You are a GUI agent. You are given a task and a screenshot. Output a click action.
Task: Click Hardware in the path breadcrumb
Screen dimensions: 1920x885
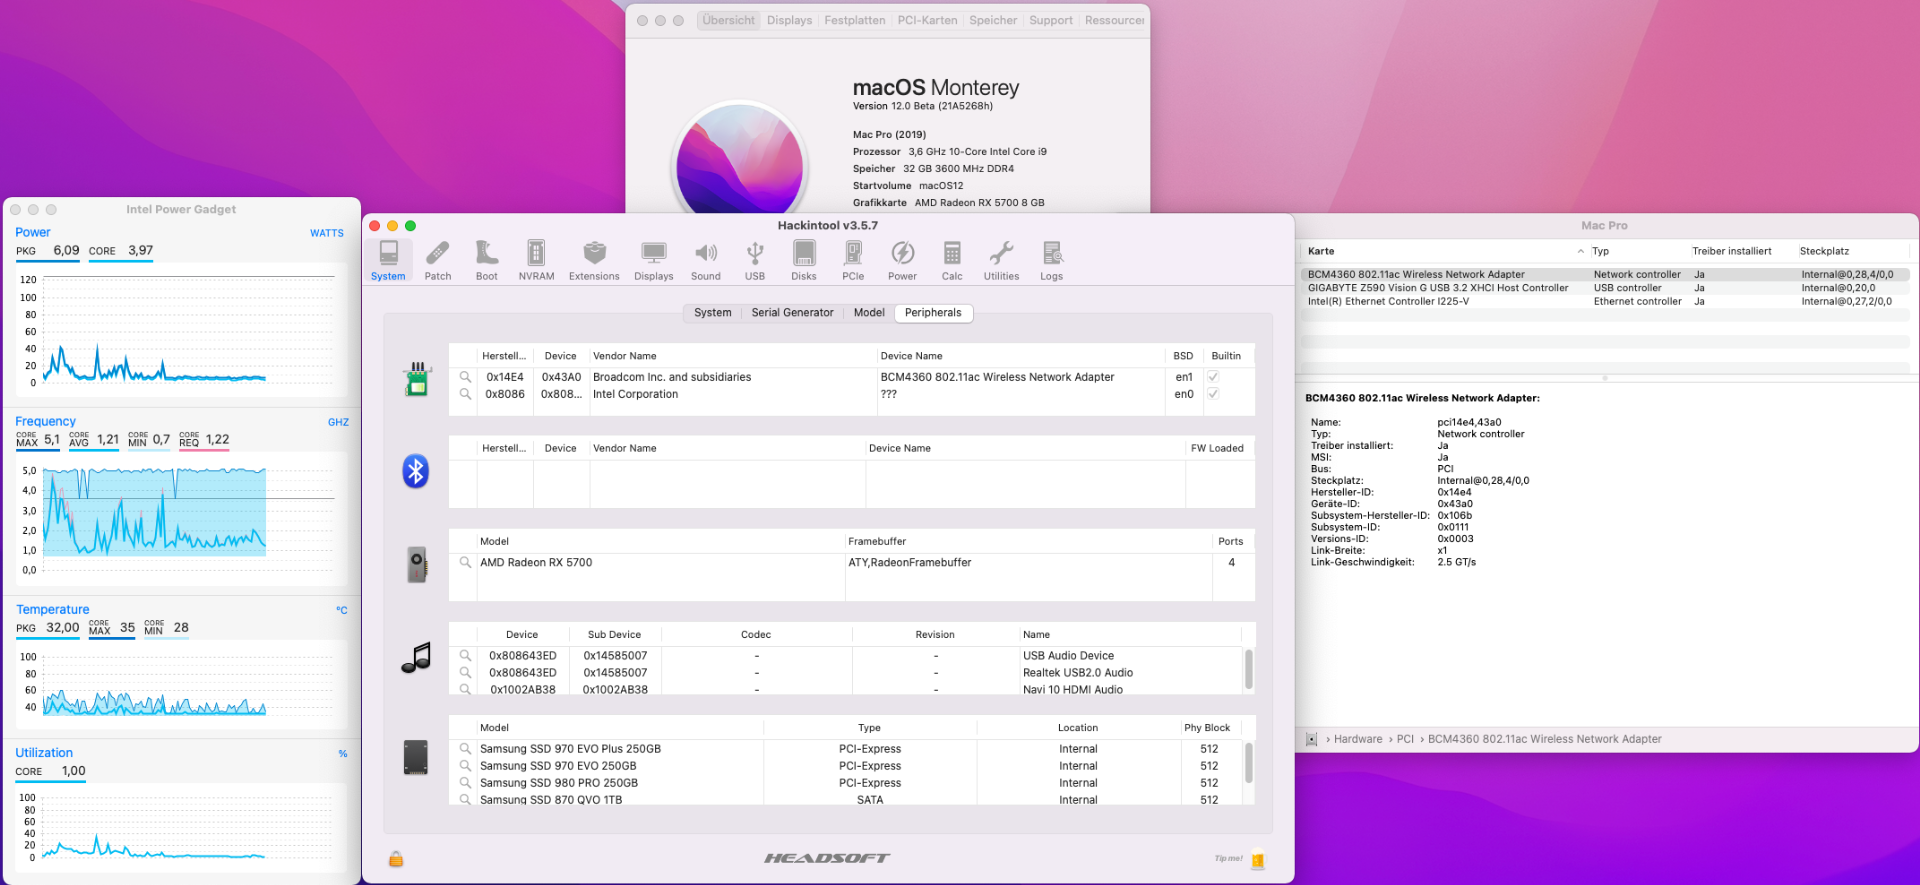[x=1357, y=740]
